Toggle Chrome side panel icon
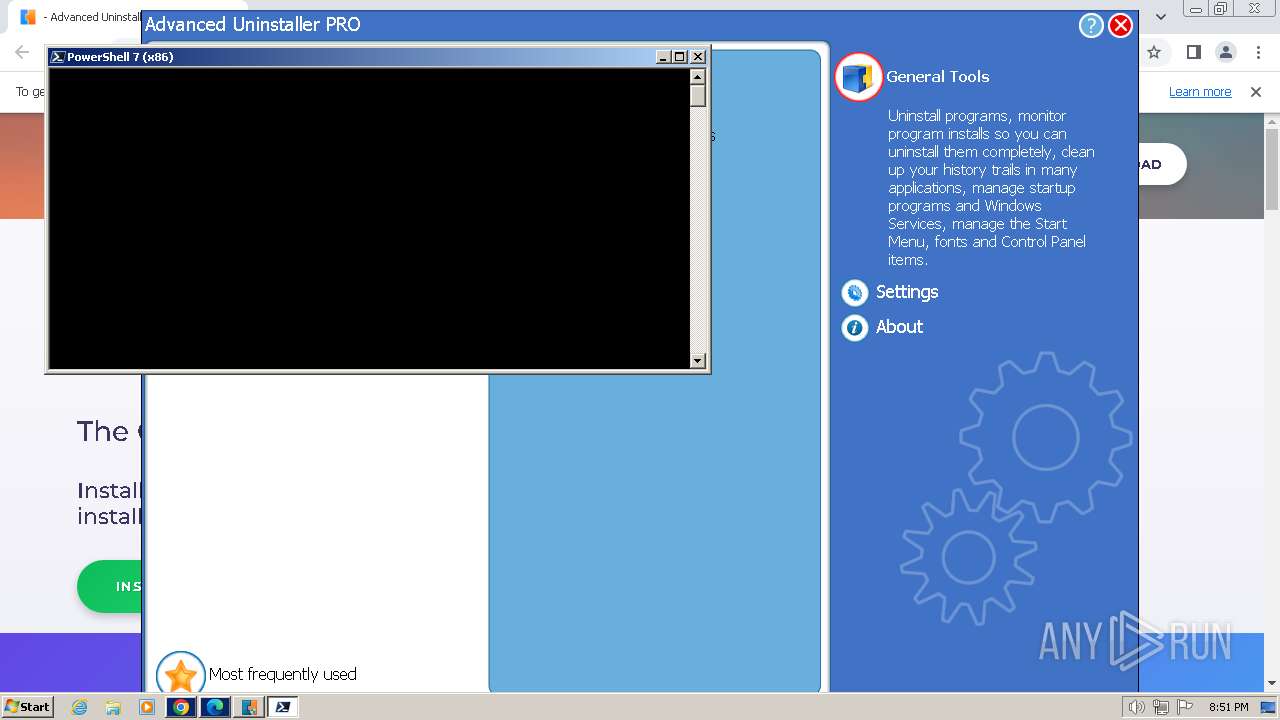Image resolution: width=1280 pixels, height=720 pixels. (1193, 52)
